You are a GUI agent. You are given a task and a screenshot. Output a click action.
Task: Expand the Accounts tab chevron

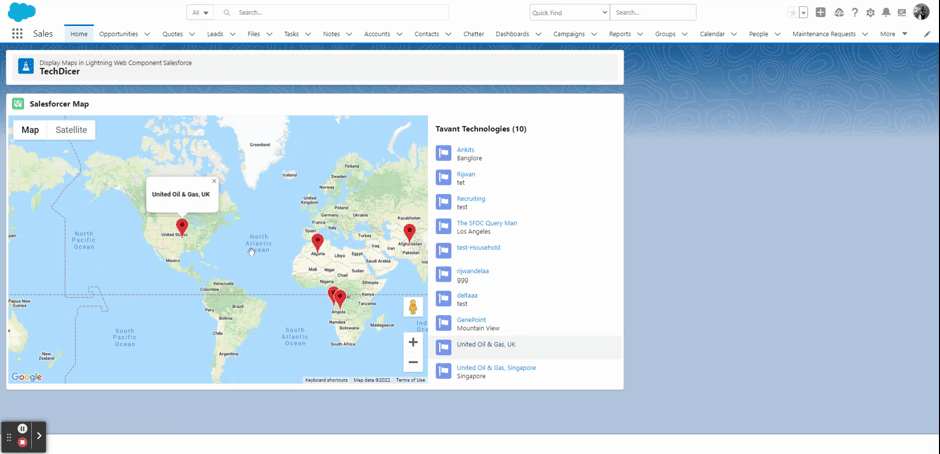point(399,34)
